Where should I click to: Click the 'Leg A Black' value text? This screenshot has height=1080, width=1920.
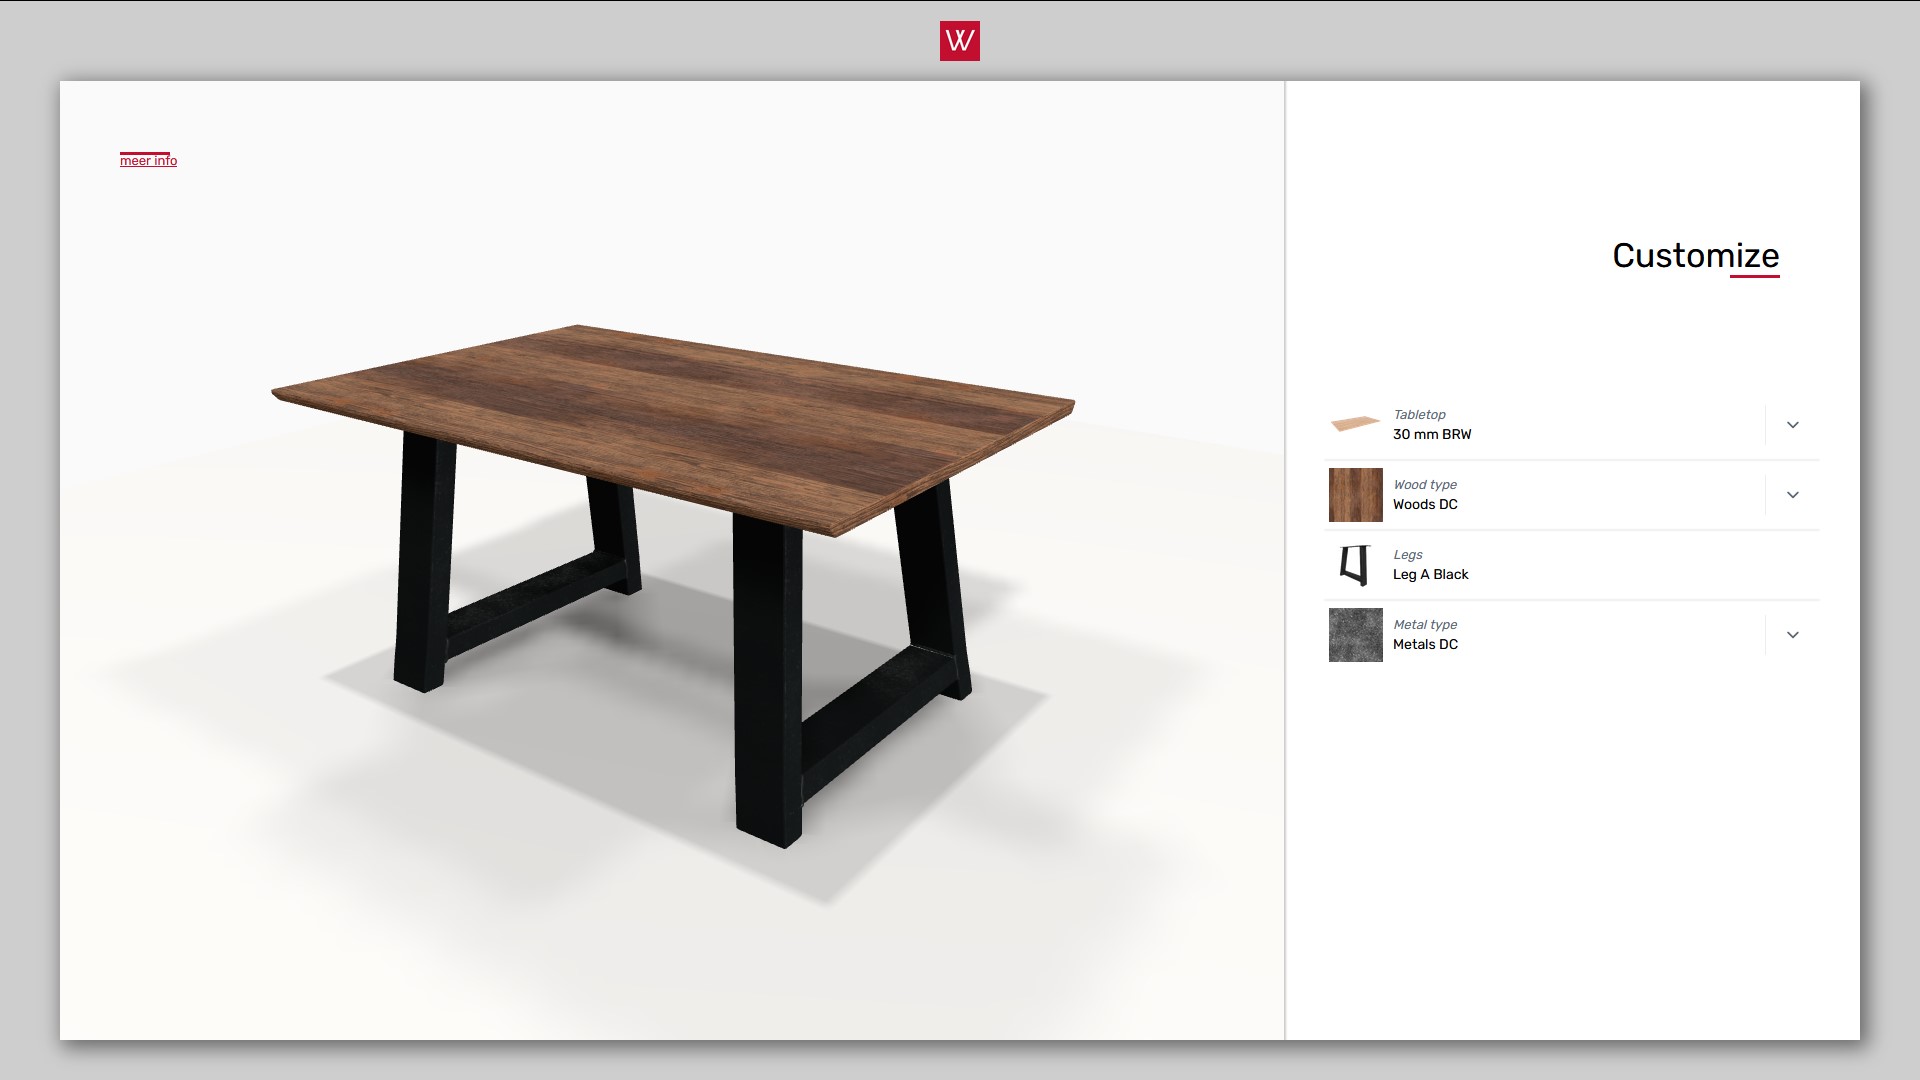point(1430,574)
